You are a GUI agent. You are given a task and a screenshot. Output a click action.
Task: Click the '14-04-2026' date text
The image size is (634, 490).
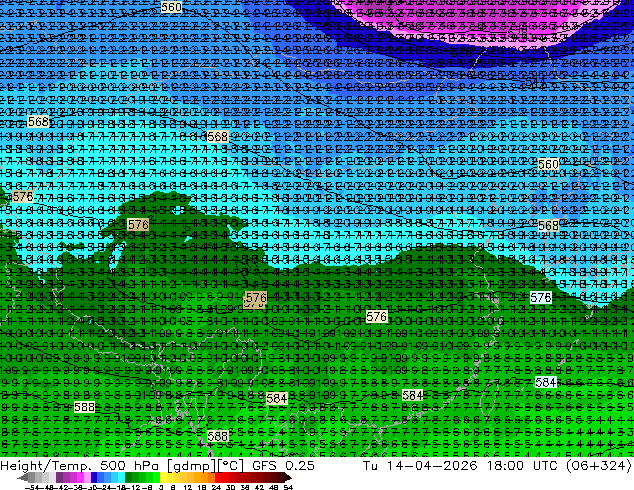pyautogui.click(x=432, y=465)
